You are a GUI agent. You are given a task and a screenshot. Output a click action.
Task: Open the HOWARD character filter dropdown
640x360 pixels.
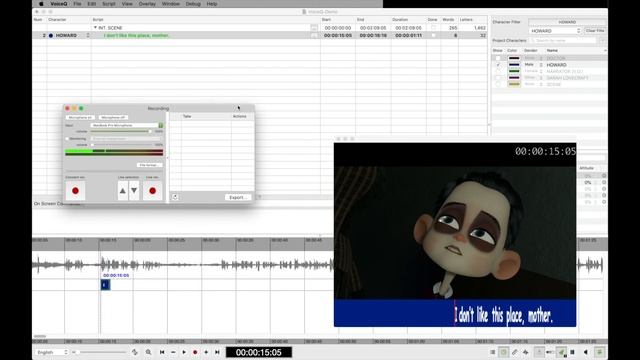[x=555, y=31]
